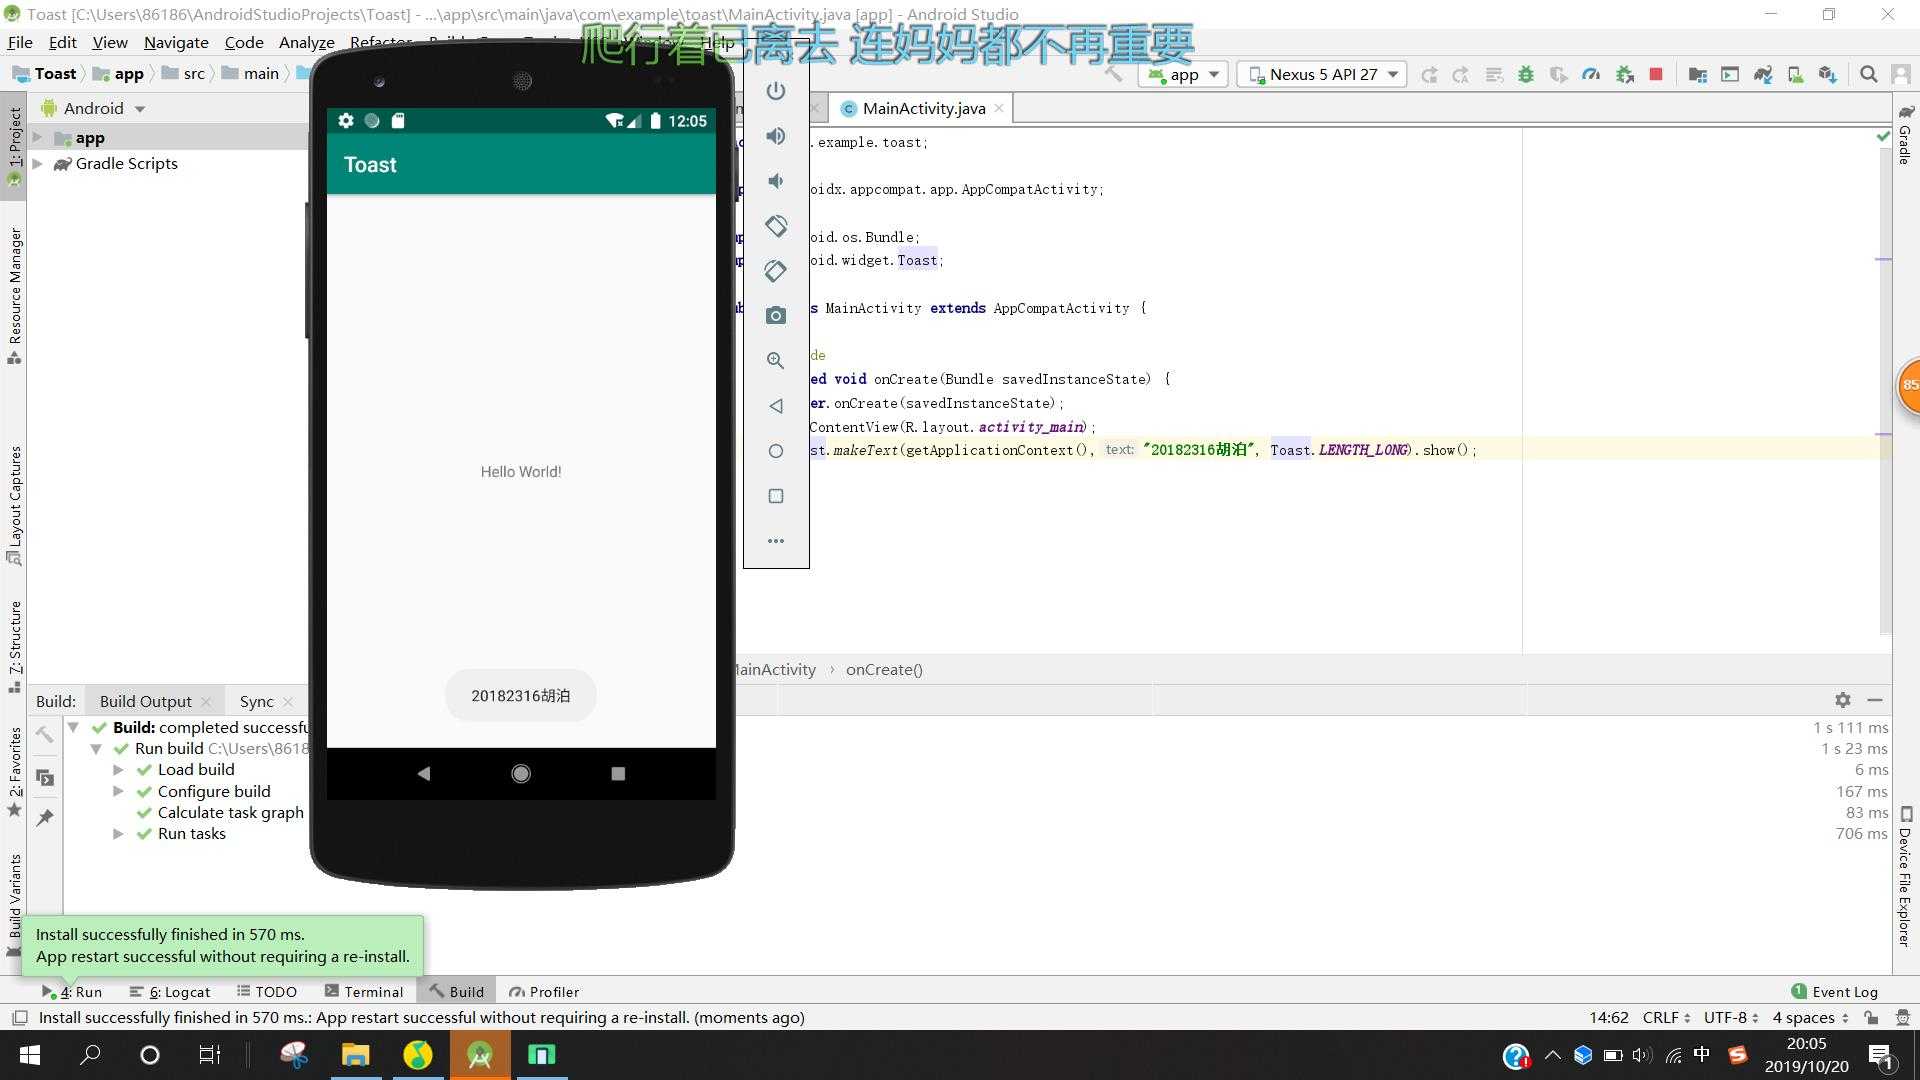Click the Build hammer icon in Build panel
The height and width of the screenshot is (1080, 1920).
coord(45,735)
